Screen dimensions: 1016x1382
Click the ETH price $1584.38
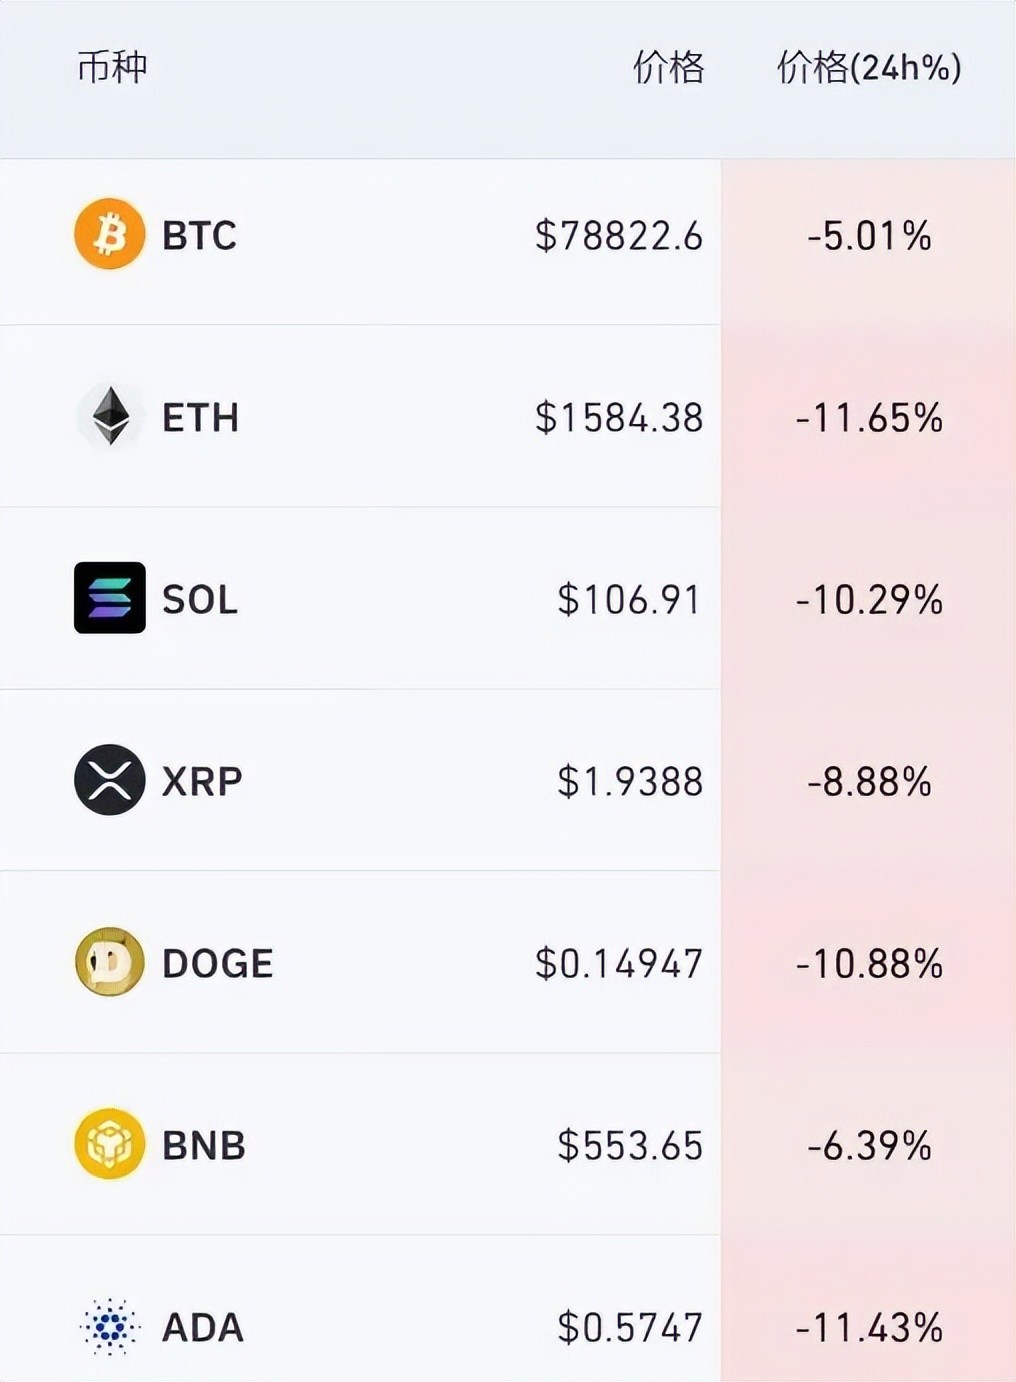click(x=619, y=418)
